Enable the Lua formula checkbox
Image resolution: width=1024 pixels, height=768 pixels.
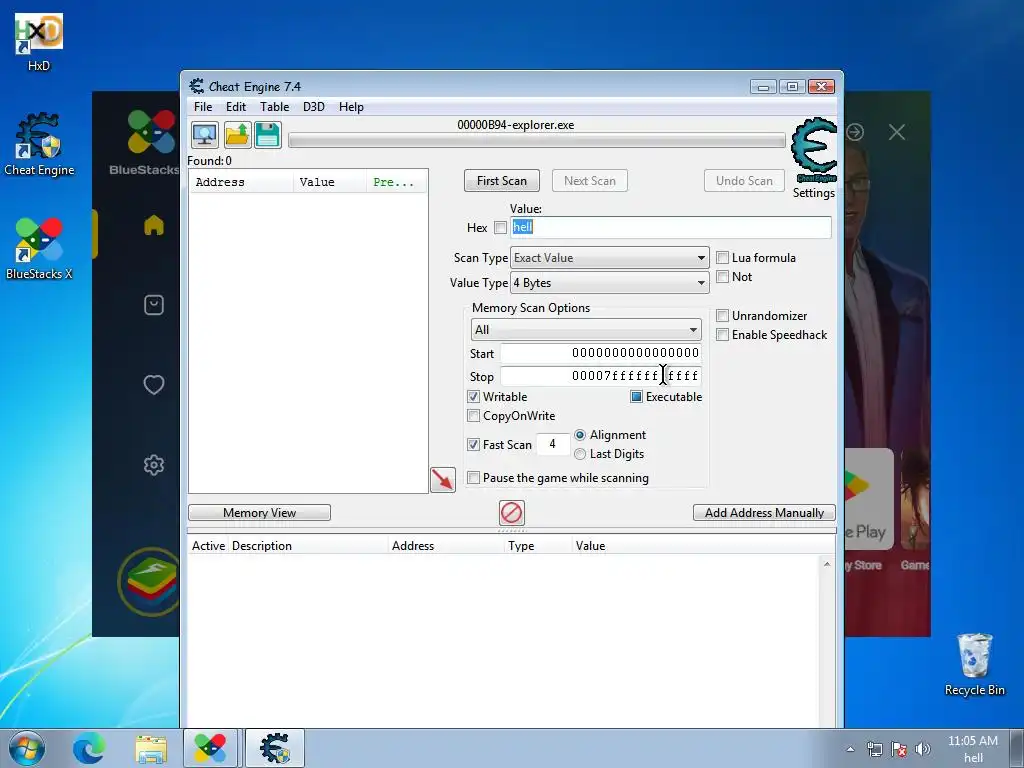(722, 257)
